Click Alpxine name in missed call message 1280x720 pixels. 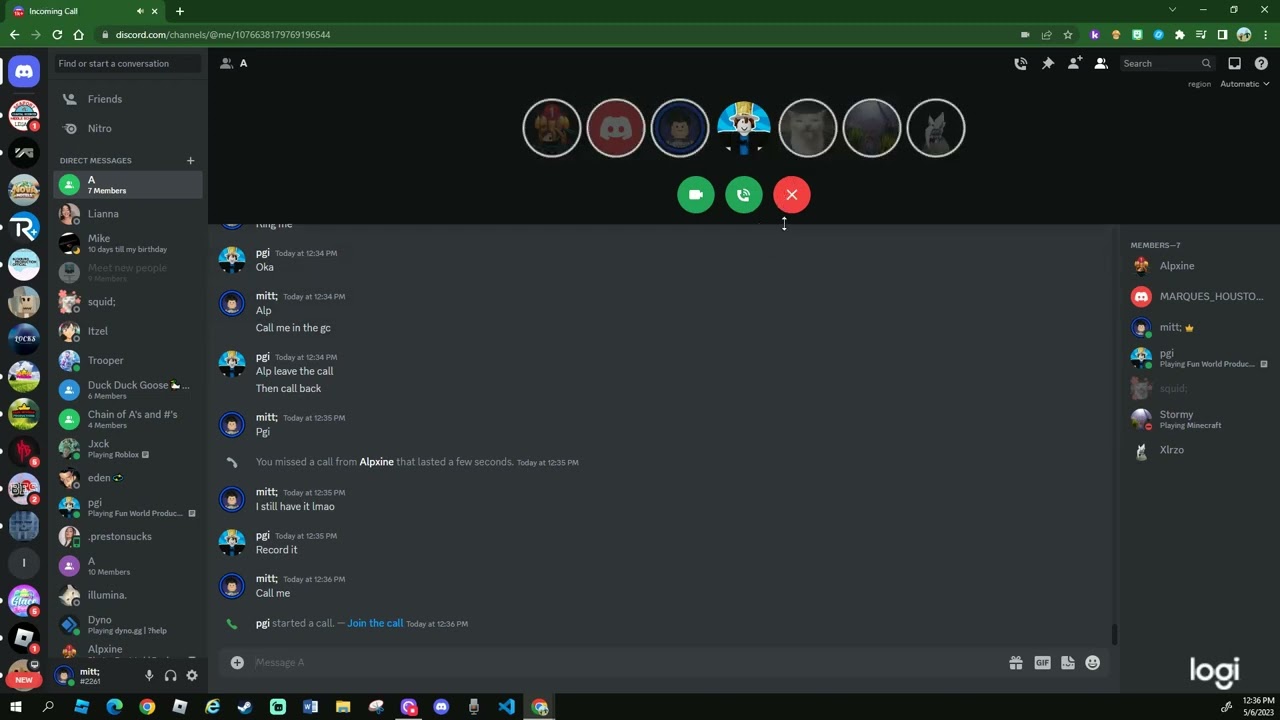tap(376, 462)
